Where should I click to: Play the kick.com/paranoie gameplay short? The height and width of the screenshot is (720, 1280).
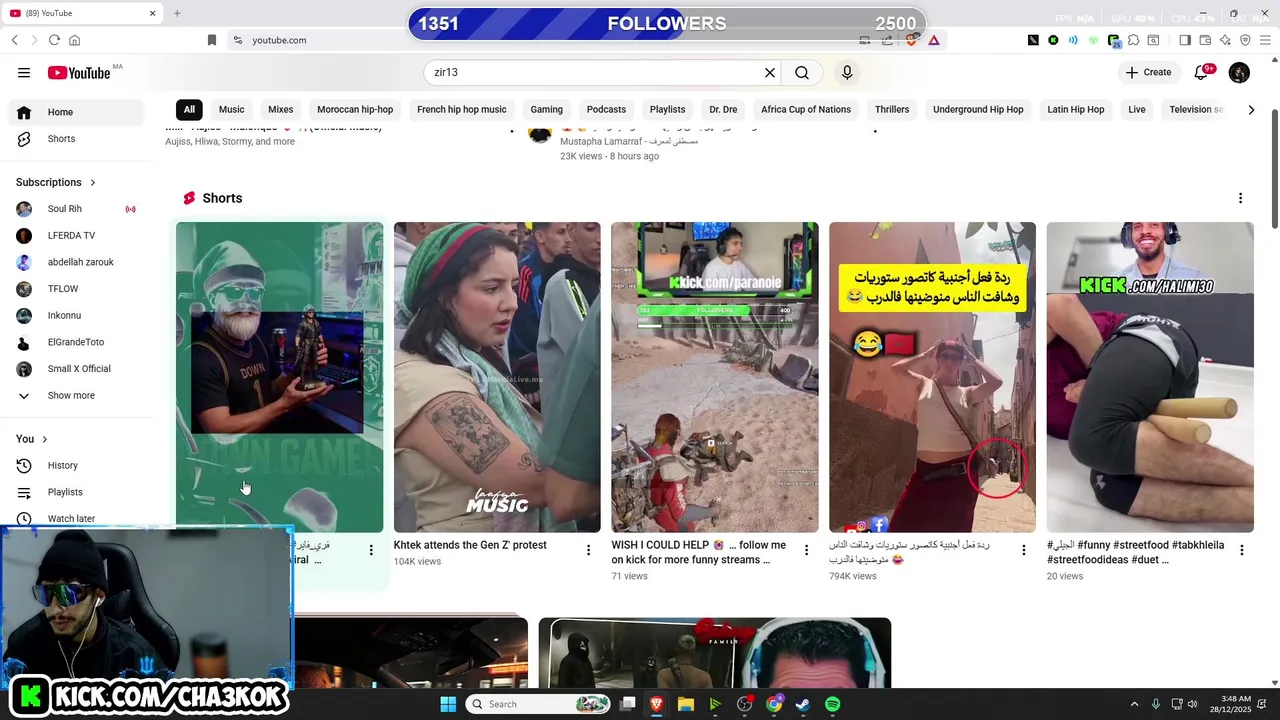pyautogui.click(x=715, y=377)
